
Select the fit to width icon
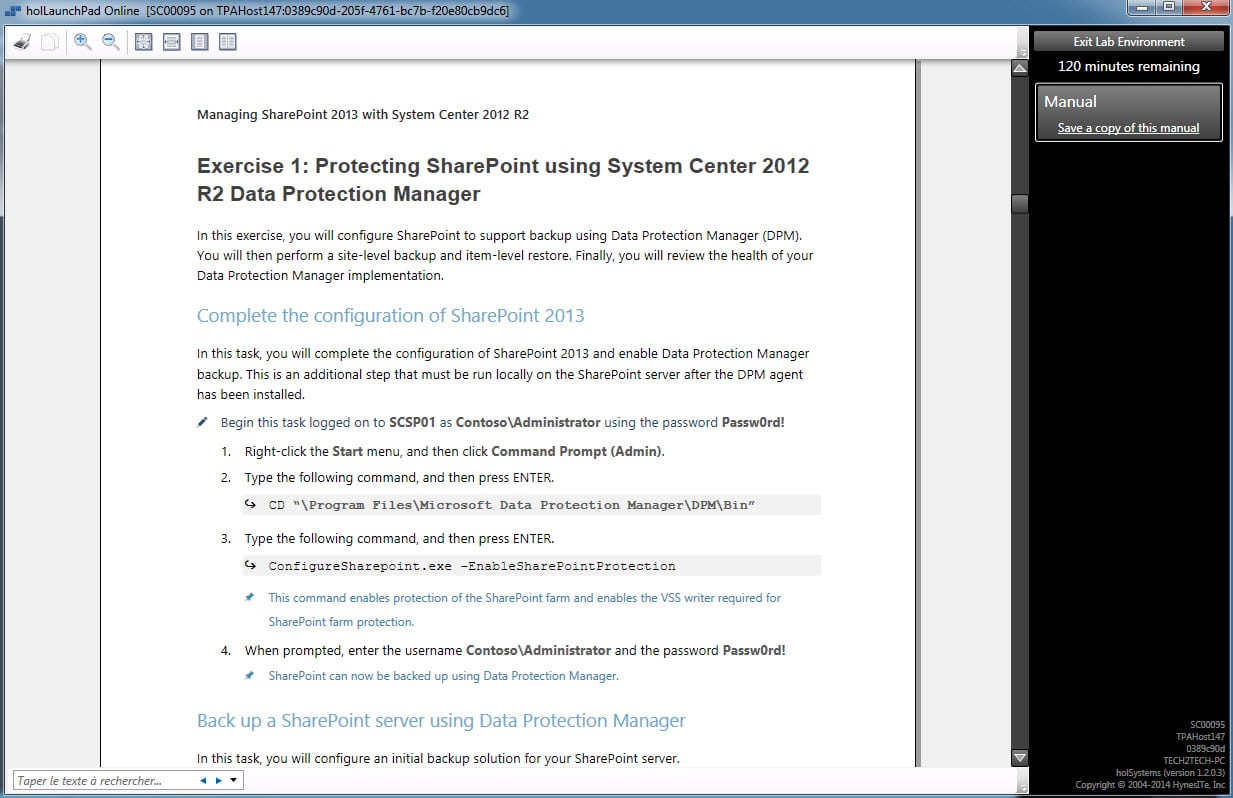171,42
